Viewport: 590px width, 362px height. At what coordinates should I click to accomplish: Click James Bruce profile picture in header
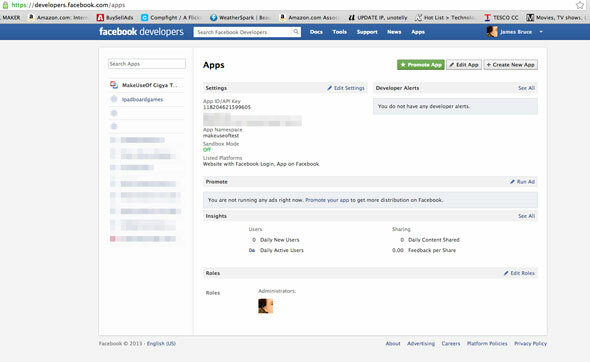click(x=492, y=32)
